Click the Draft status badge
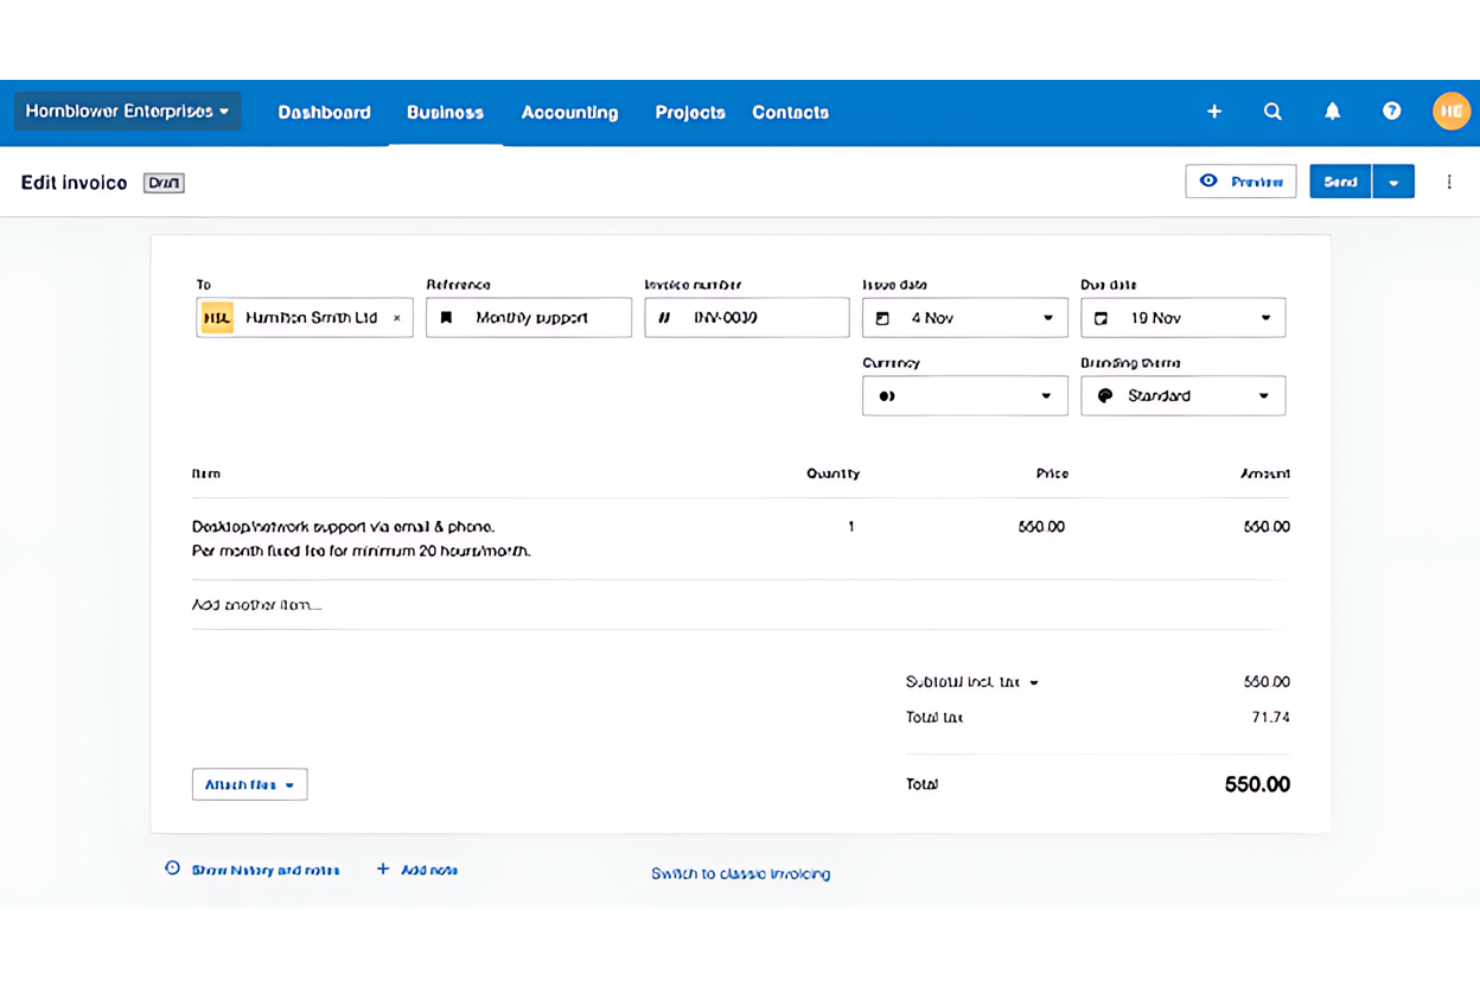 (x=164, y=182)
